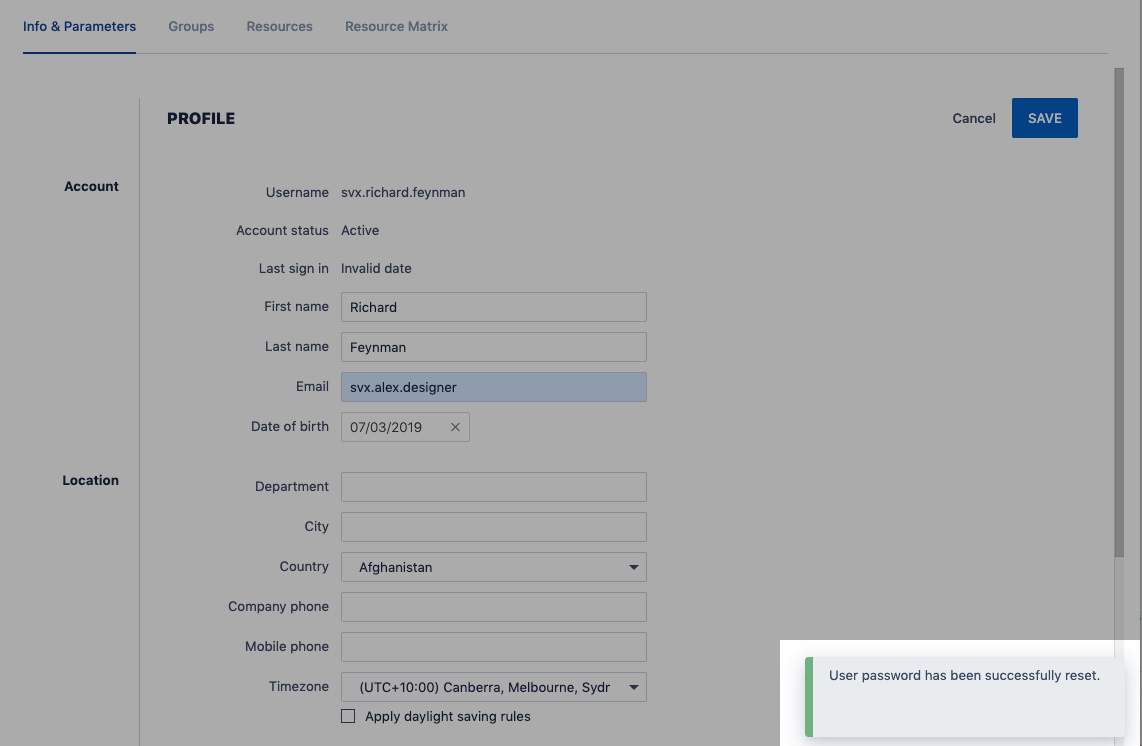Go to Resource Matrix tab
The height and width of the screenshot is (746, 1142).
pos(396,26)
